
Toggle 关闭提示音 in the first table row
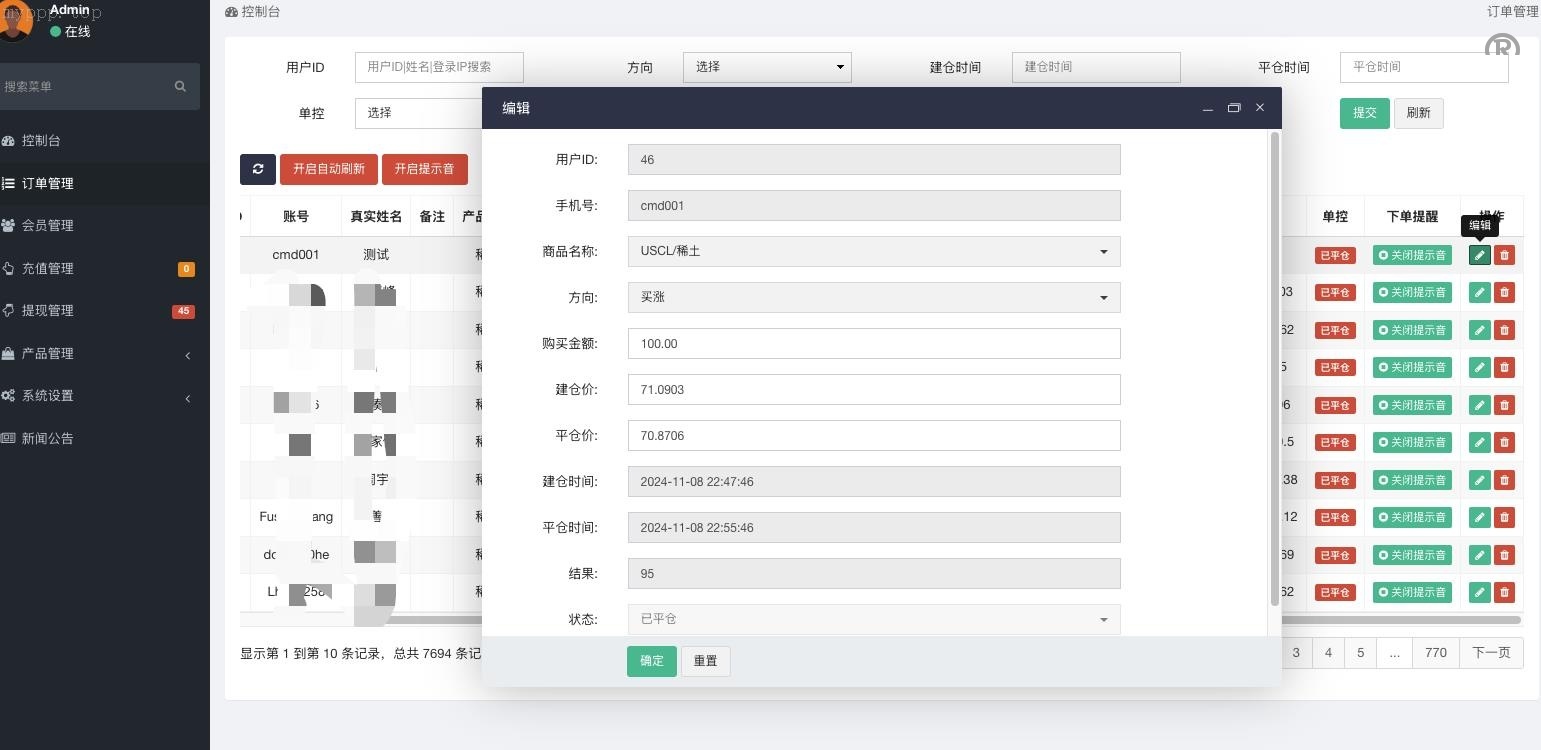[x=1411, y=255]
